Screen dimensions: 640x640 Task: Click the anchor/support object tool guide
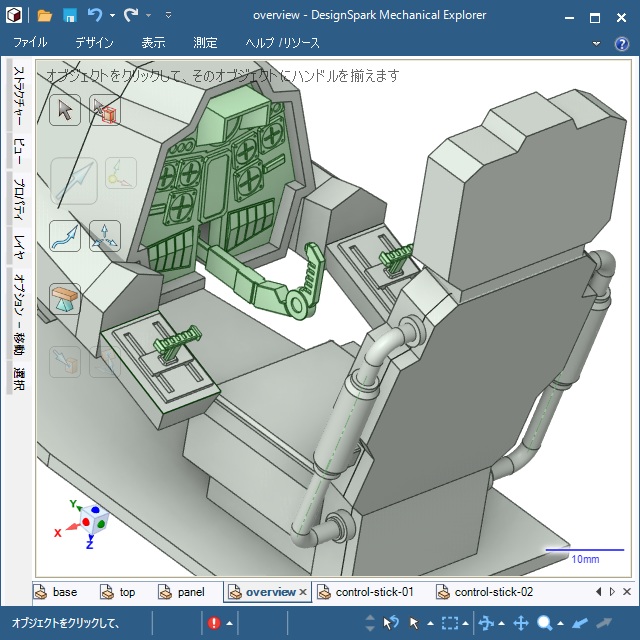65,298
